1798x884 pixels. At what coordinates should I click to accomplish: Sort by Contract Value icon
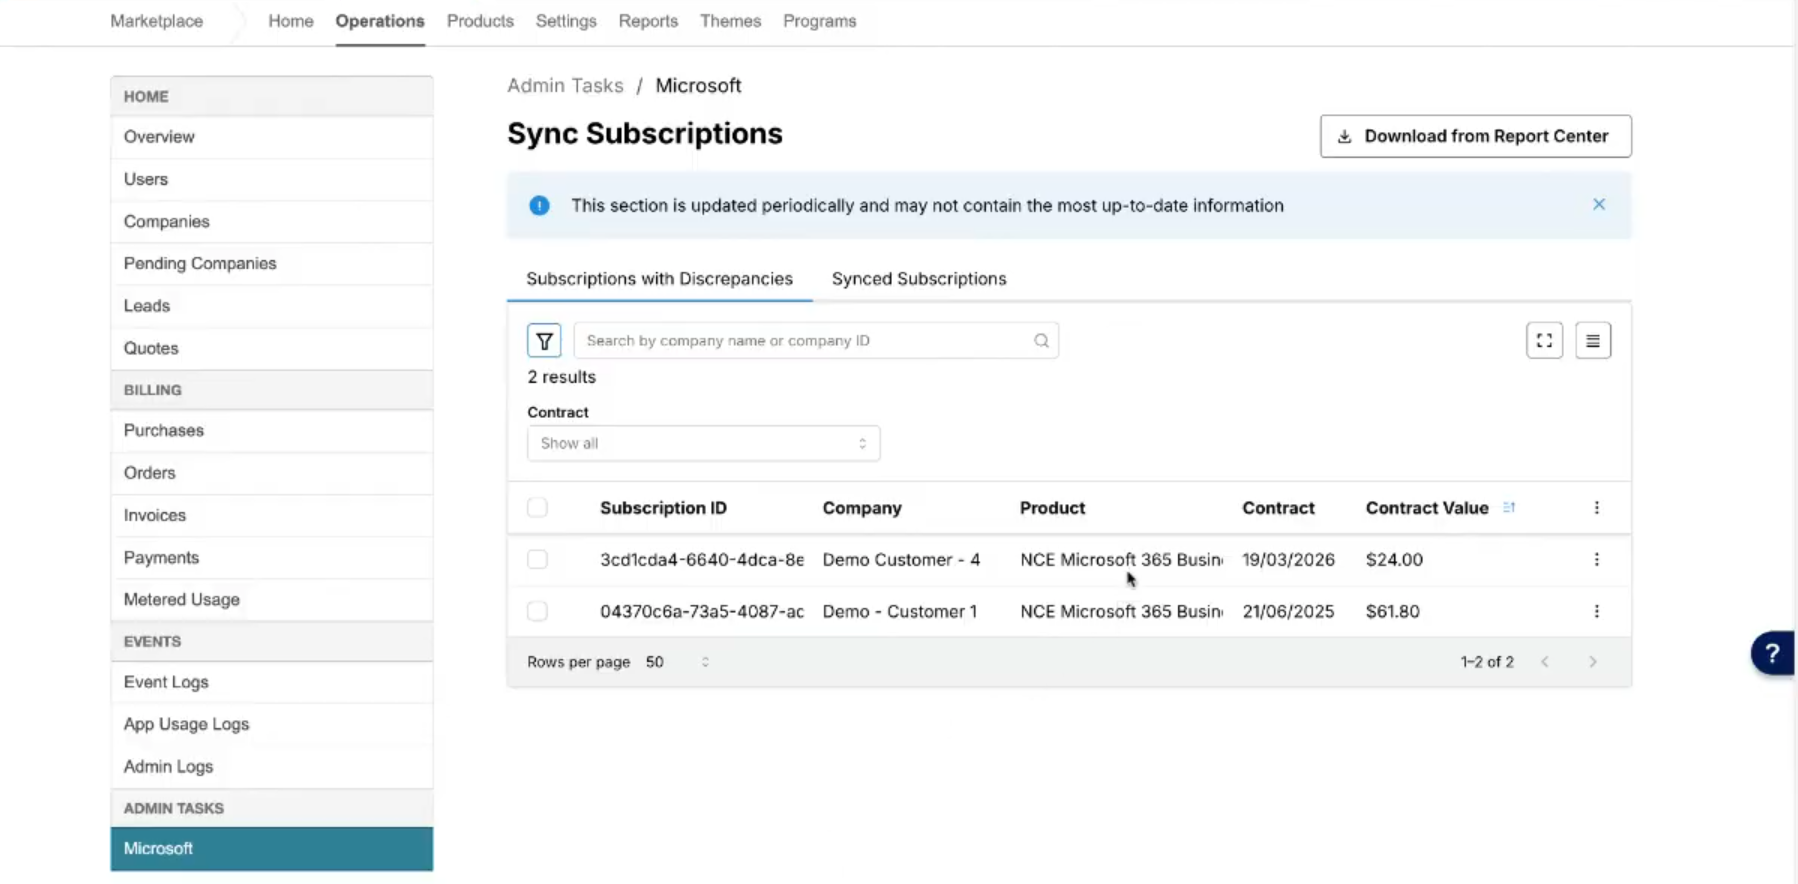point(1509,507)
